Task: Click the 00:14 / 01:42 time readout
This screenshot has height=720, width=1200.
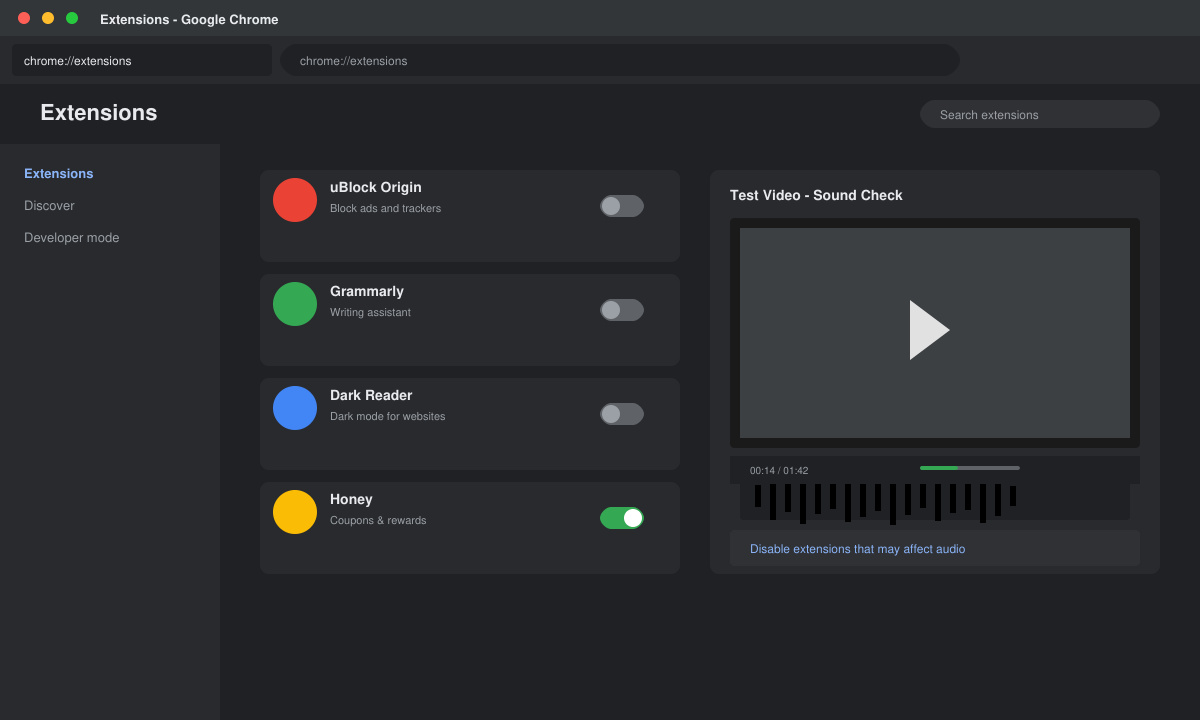Action: (779, 471)
